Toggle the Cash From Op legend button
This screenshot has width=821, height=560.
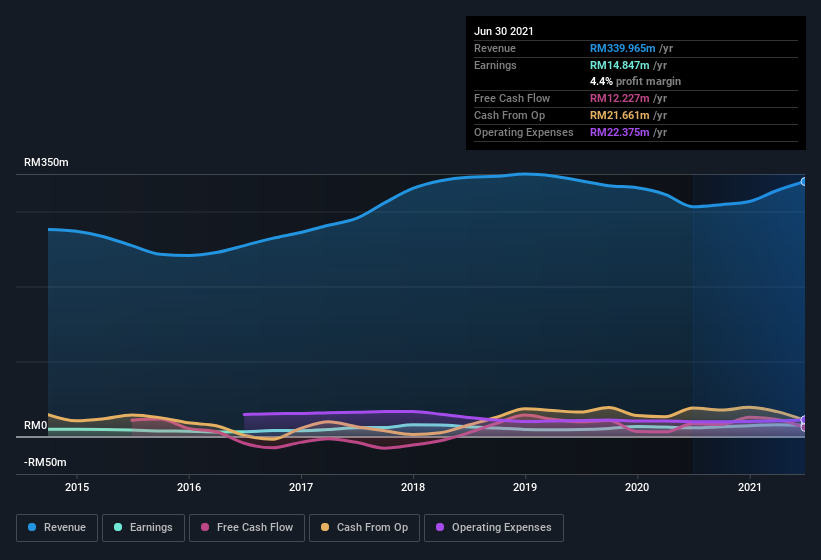coord(364,528)
